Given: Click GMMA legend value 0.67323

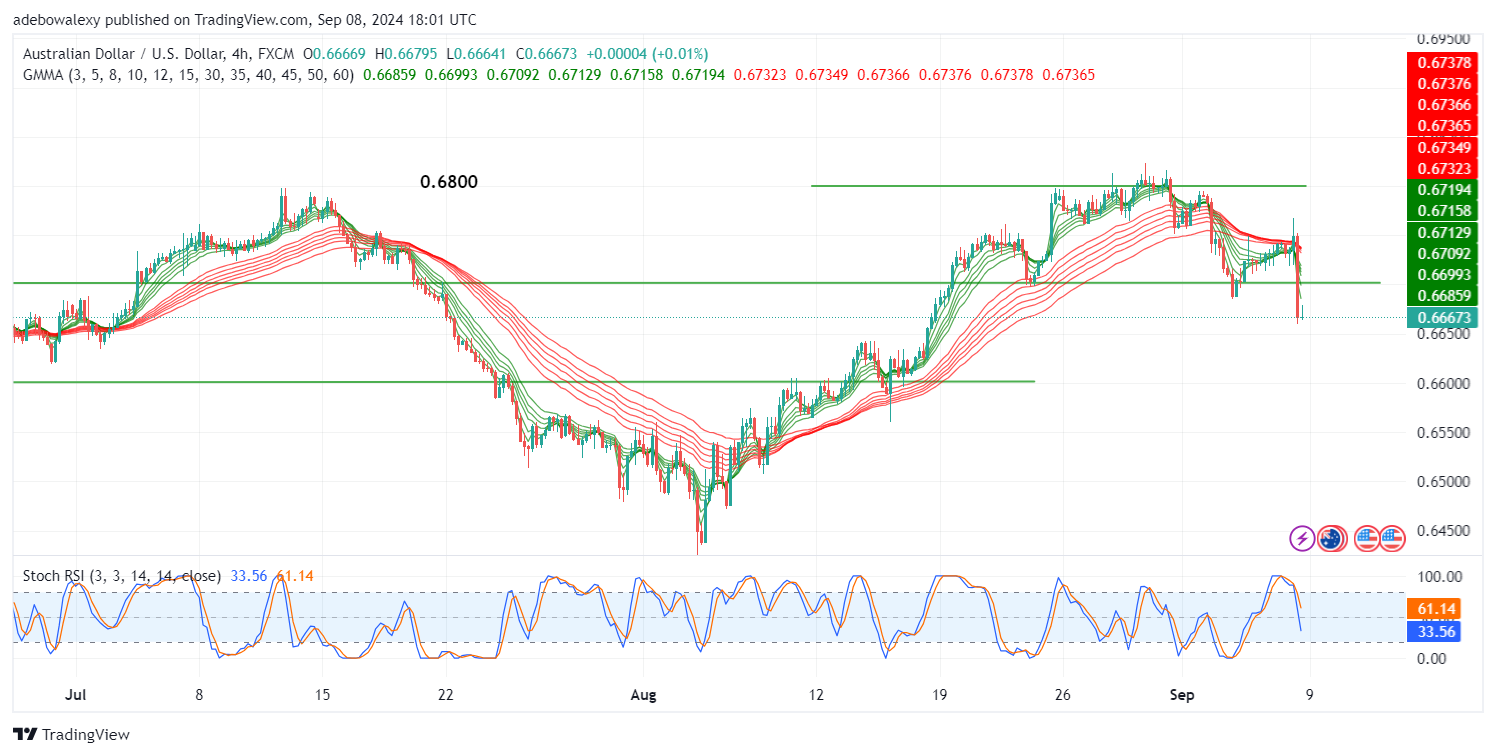Looking at the screenshot, I should (758, 75).
